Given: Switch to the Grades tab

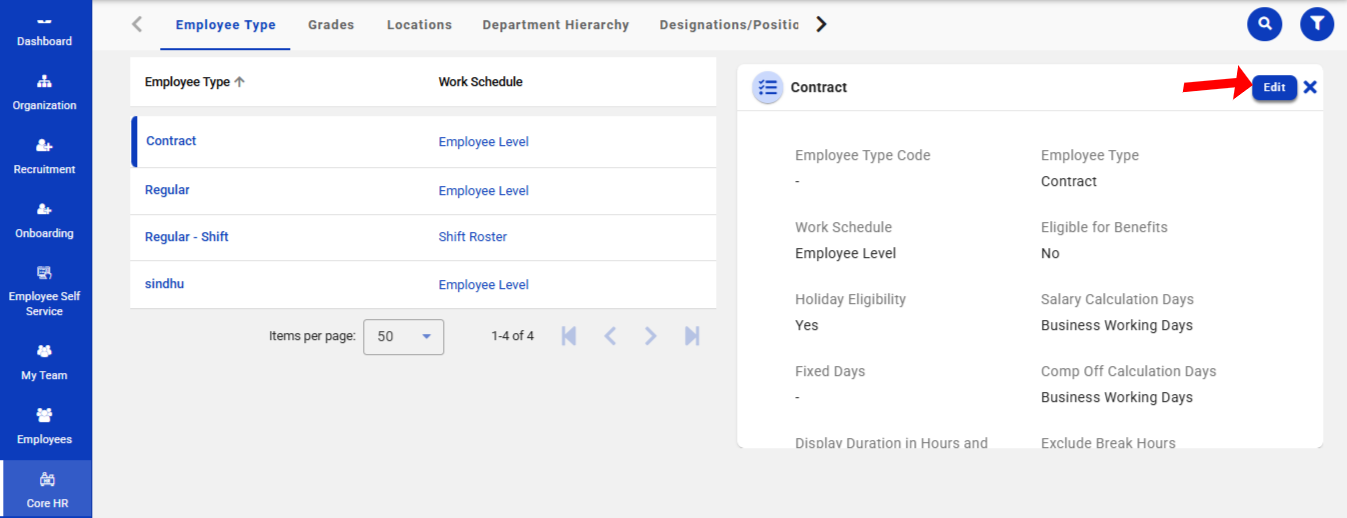Looking at the screenshot, I should pos(331,25).
